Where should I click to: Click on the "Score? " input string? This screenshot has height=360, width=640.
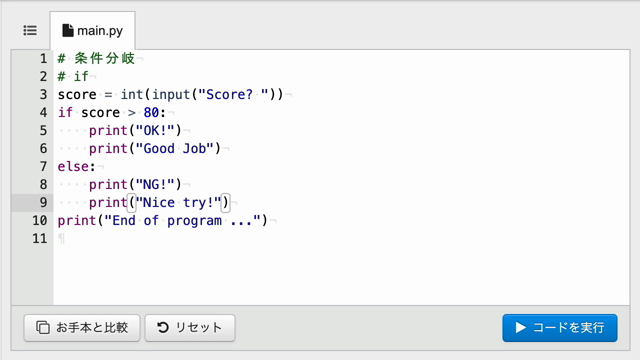tap(233, 95)
